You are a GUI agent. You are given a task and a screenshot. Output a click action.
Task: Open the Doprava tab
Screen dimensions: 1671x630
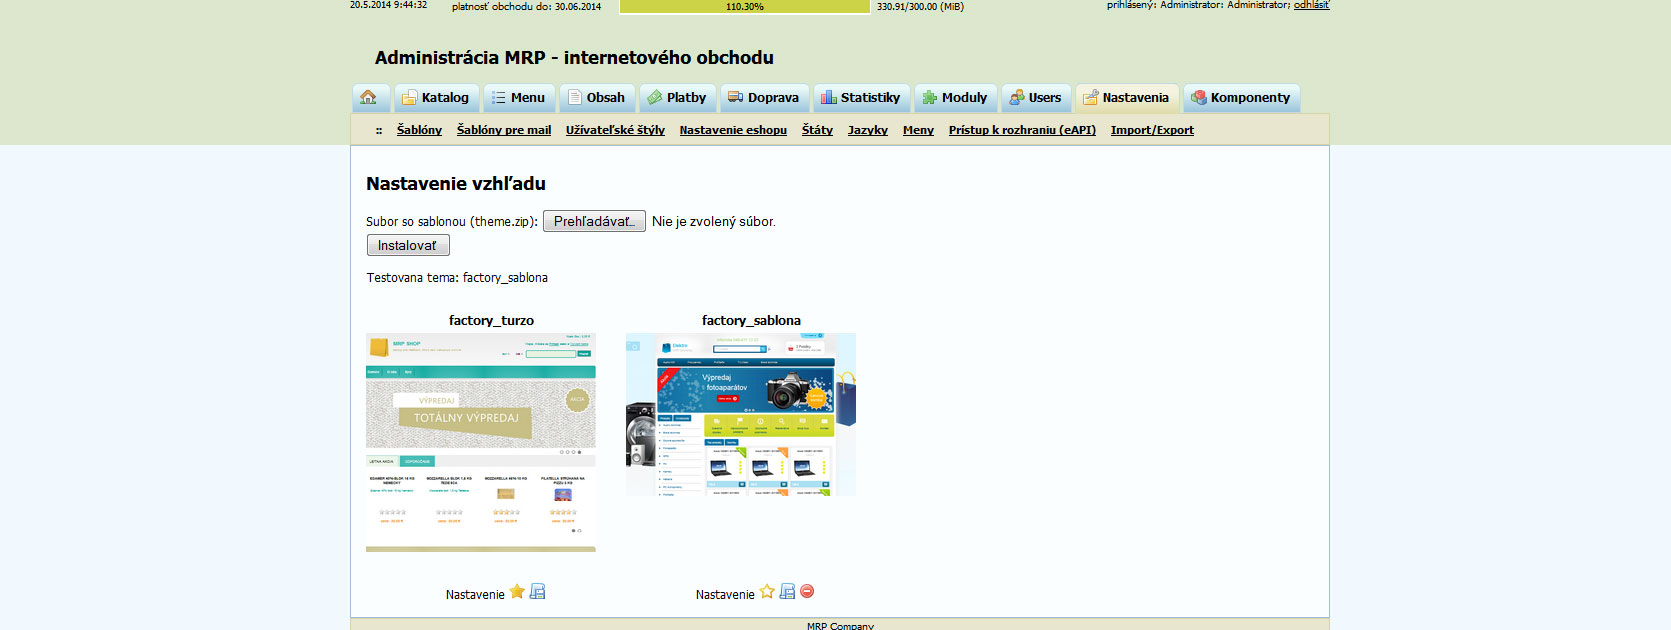pos(764,98)
